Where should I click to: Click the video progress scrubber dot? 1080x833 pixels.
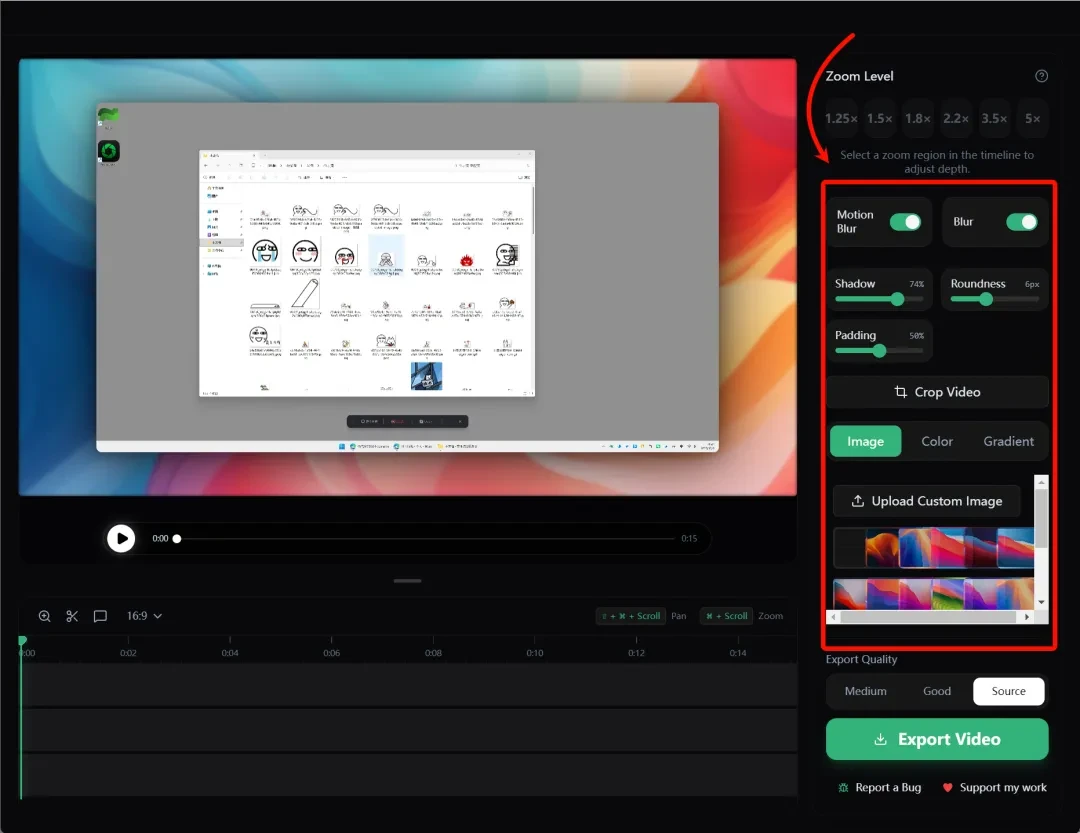[x=177, y=539]
